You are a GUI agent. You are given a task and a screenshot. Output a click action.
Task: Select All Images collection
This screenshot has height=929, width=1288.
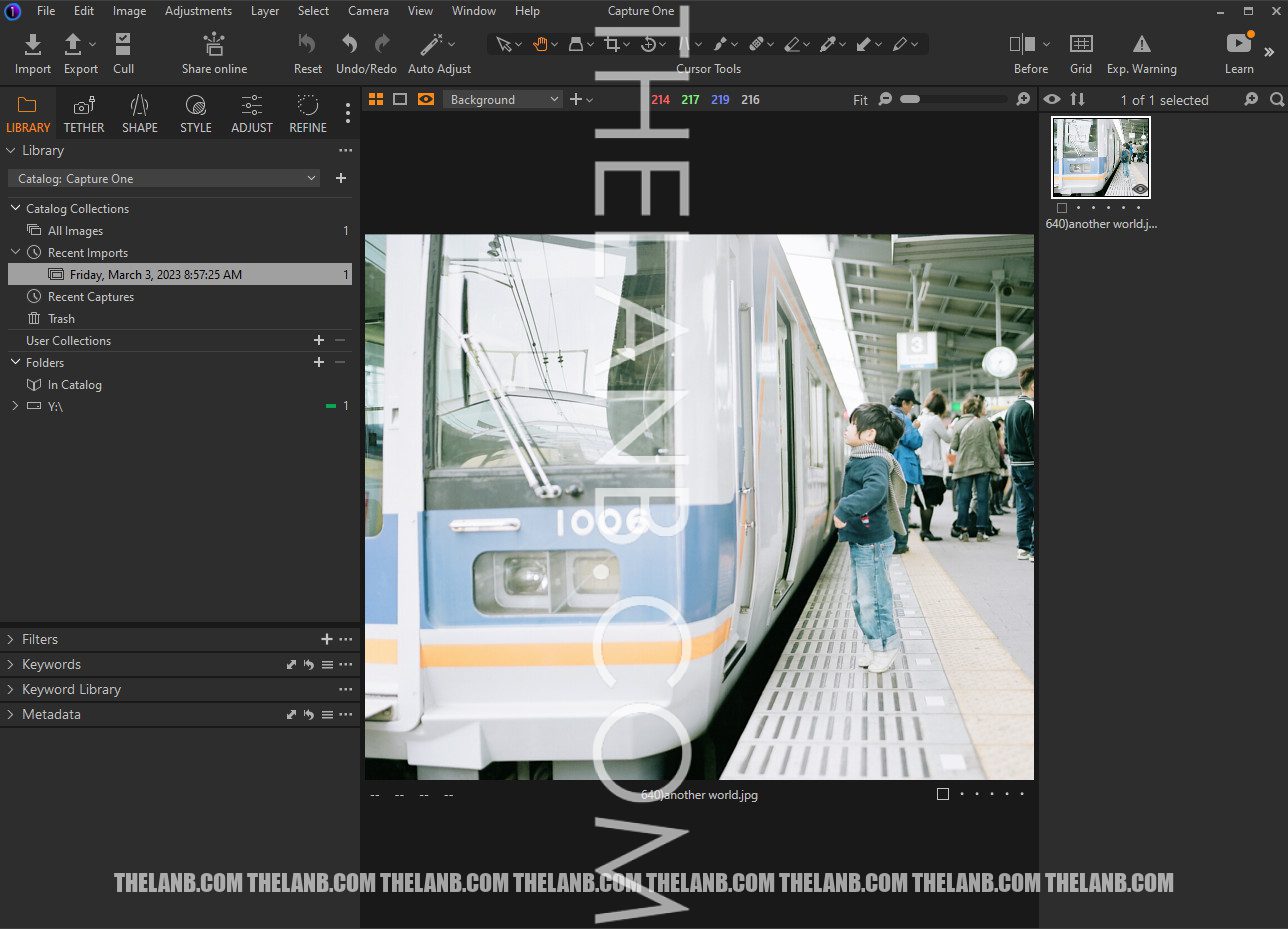[x=75, y=231]
